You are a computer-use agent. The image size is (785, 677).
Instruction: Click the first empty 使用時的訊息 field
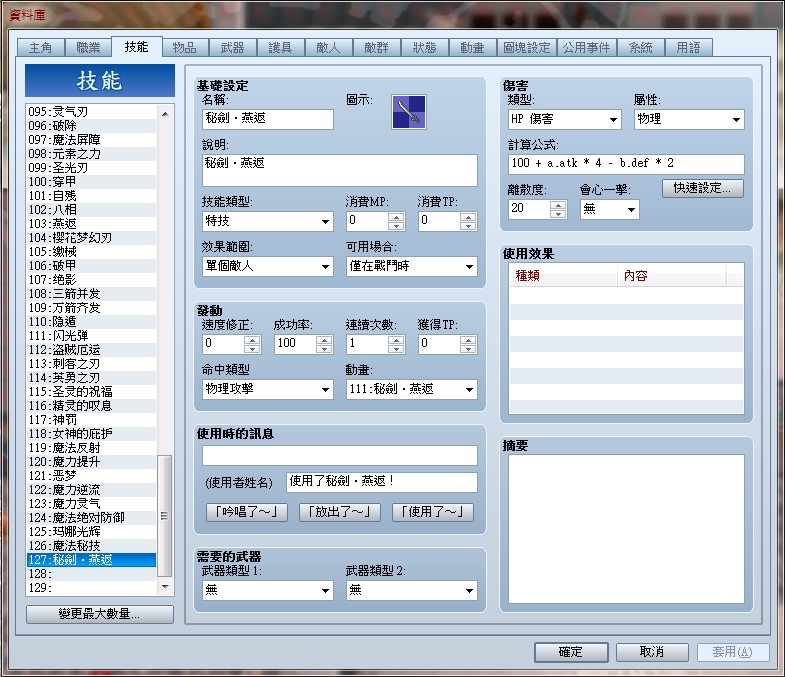click(x=340, y=456)
